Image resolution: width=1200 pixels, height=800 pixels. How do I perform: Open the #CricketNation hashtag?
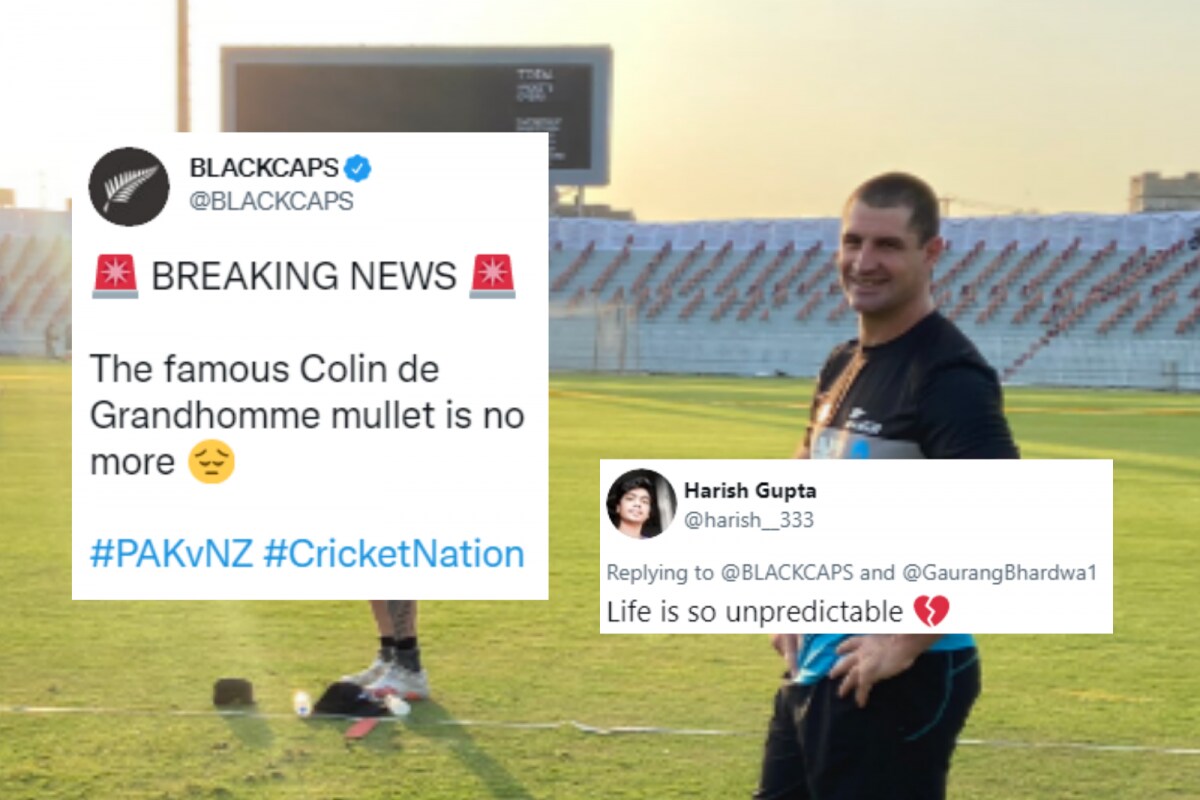coord(394,553)
